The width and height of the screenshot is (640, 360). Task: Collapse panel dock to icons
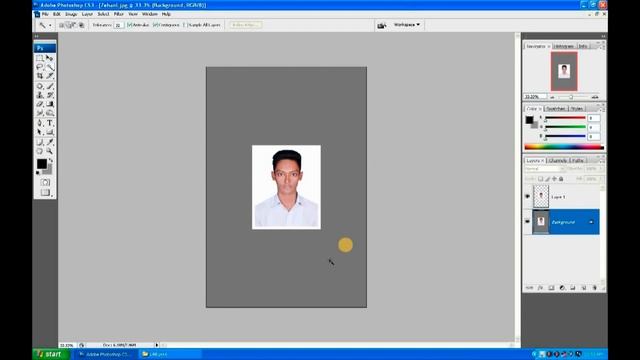(x=602, y=36)
